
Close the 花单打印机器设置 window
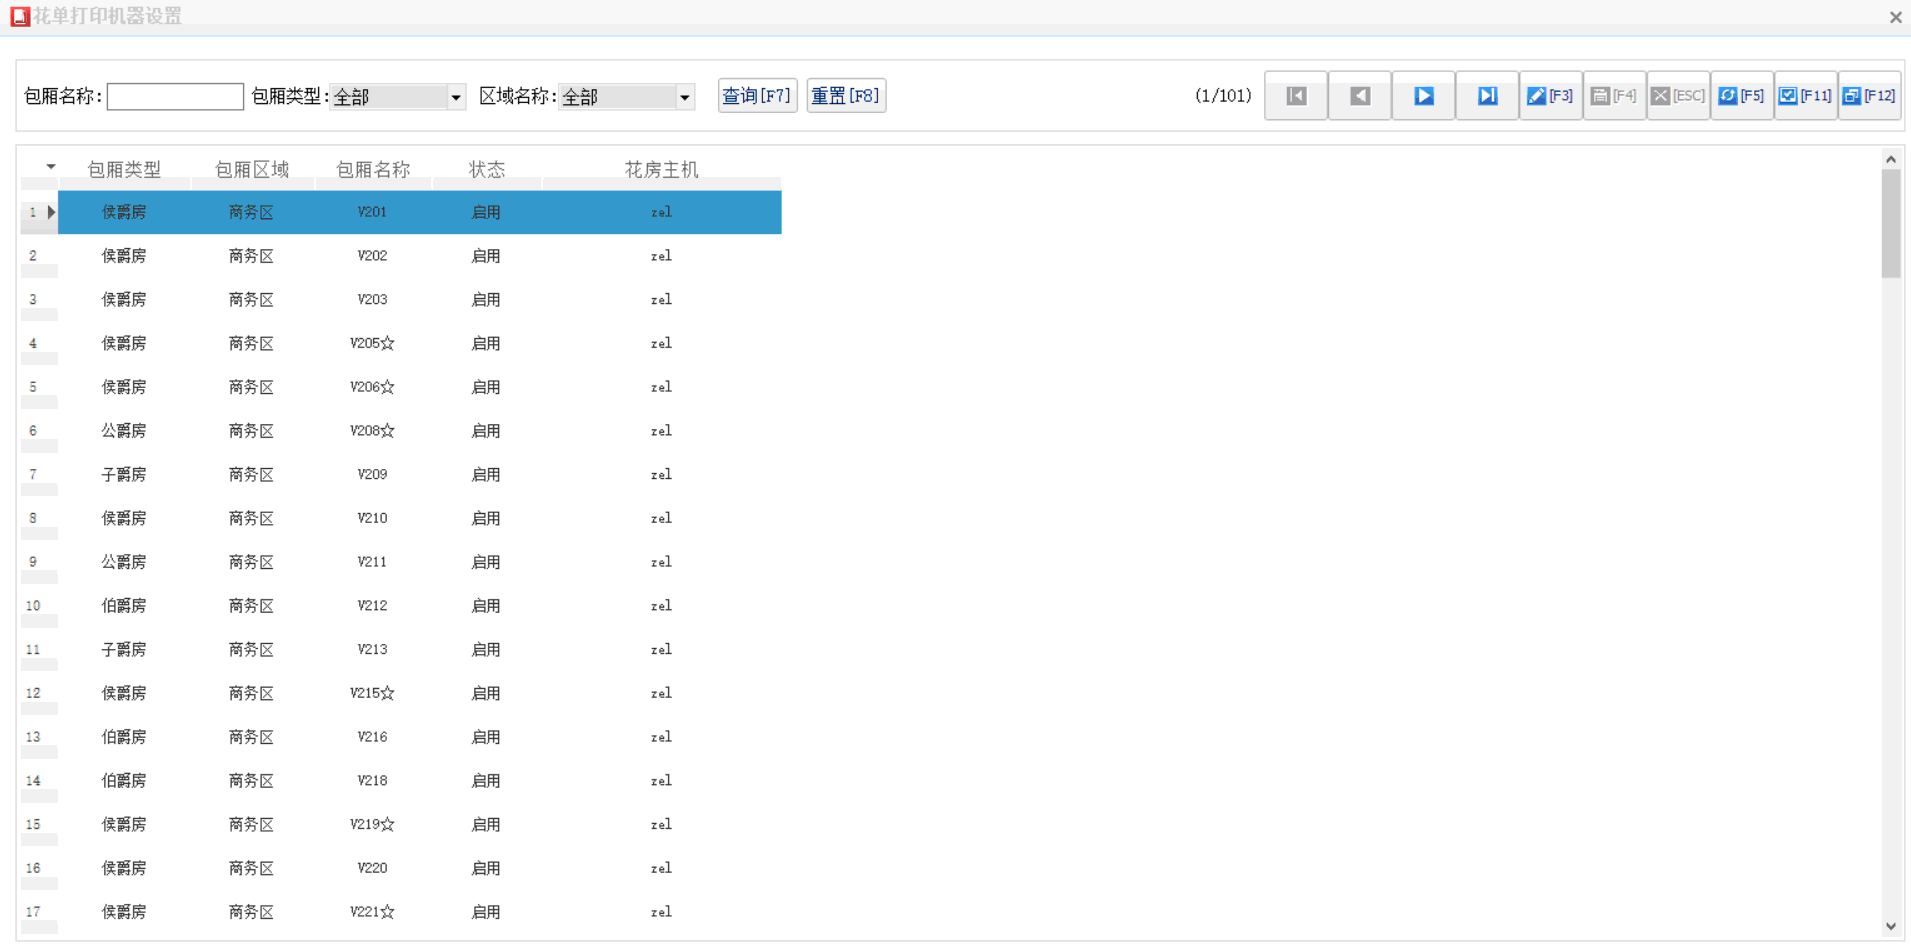point(1895,17)
